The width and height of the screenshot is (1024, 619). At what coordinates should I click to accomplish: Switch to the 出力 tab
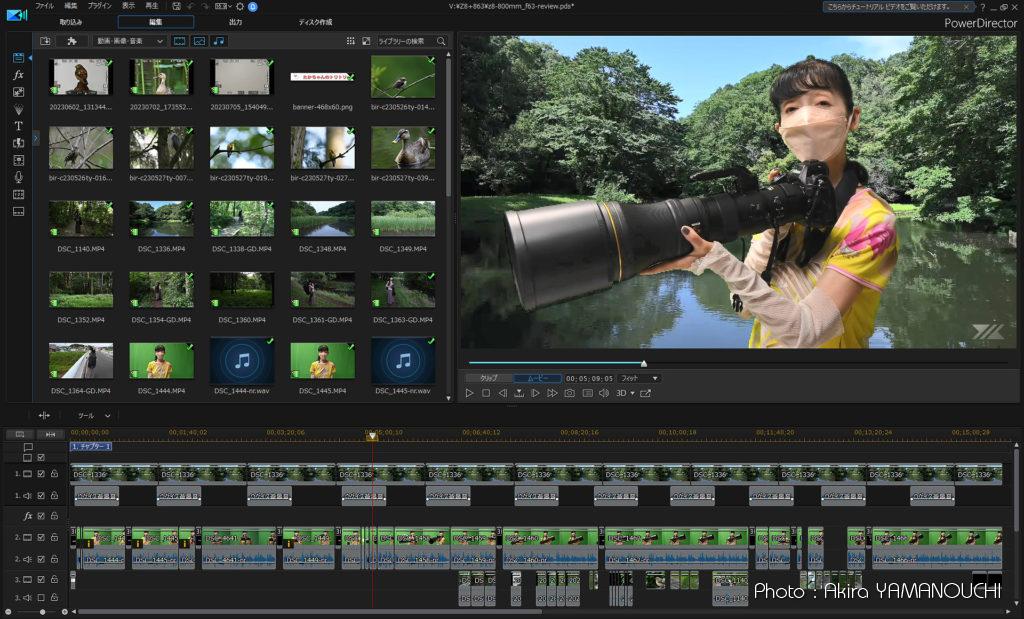[235, 22]
